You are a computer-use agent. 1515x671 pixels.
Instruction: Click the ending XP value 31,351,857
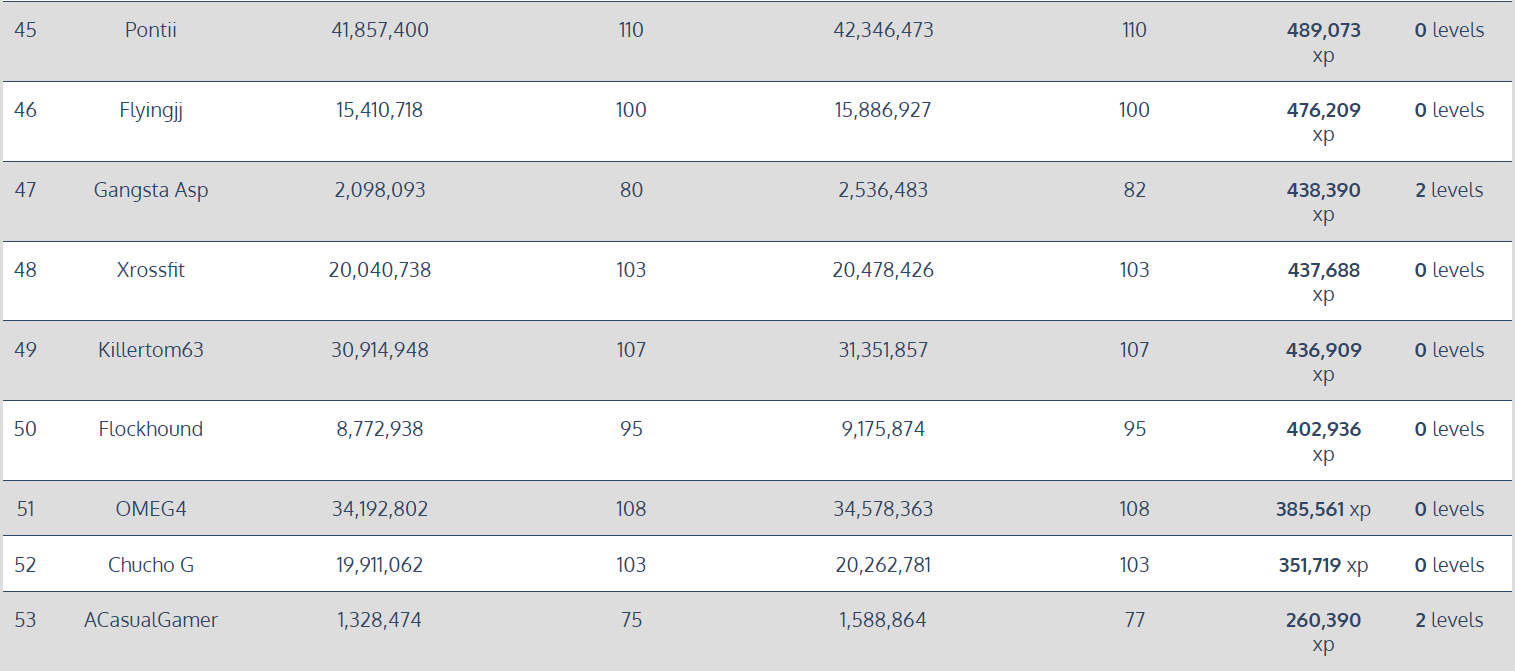[x=883, y=350]
